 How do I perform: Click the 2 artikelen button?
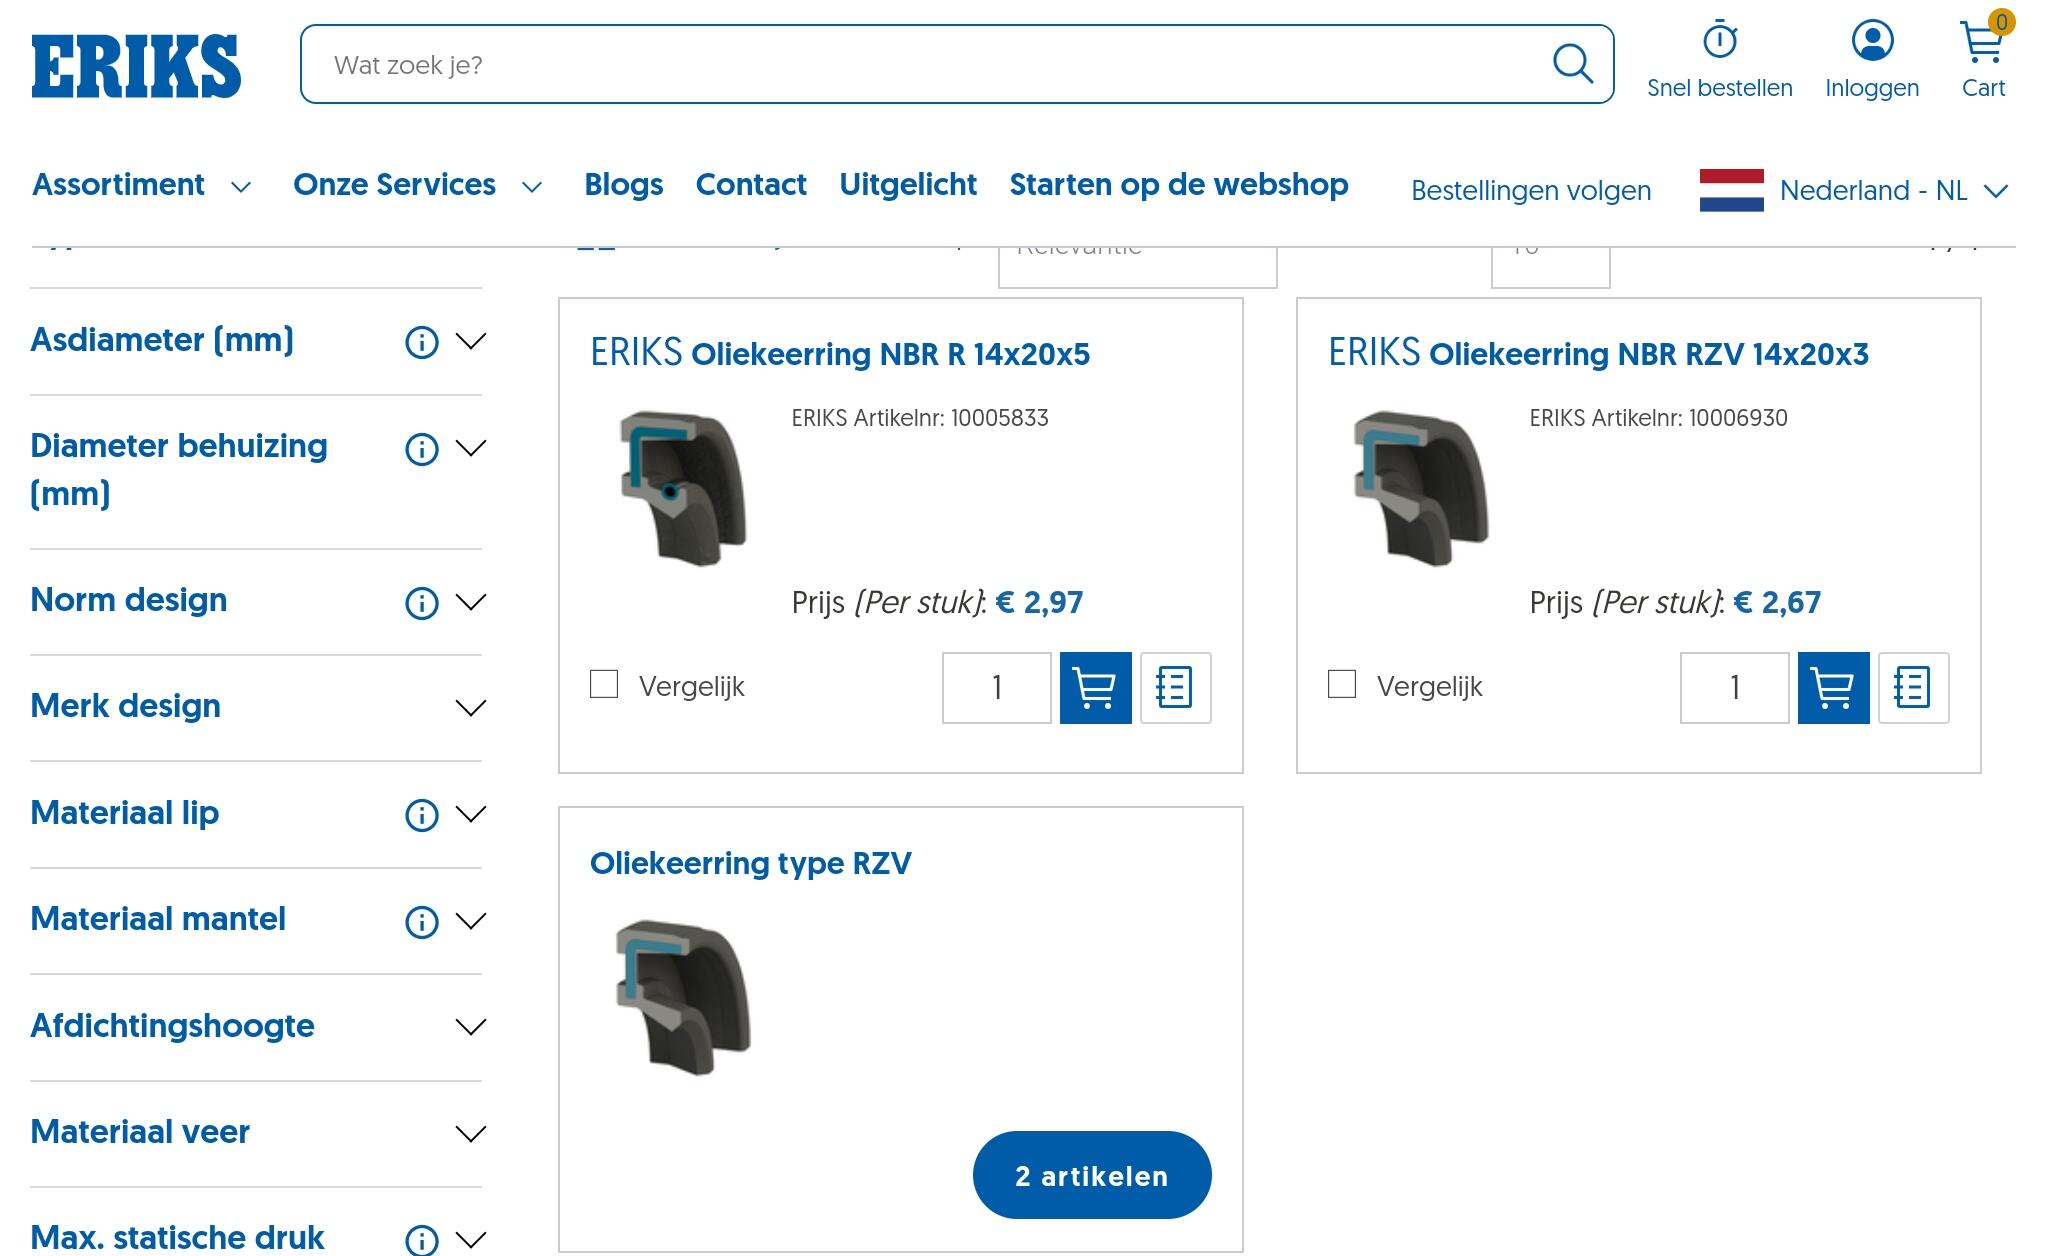coord(1092,1175)
